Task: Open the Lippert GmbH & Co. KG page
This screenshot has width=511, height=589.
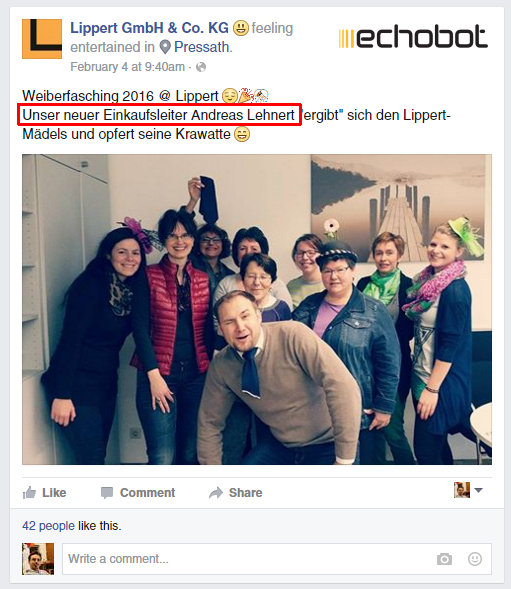Action: tap(149, 28)
